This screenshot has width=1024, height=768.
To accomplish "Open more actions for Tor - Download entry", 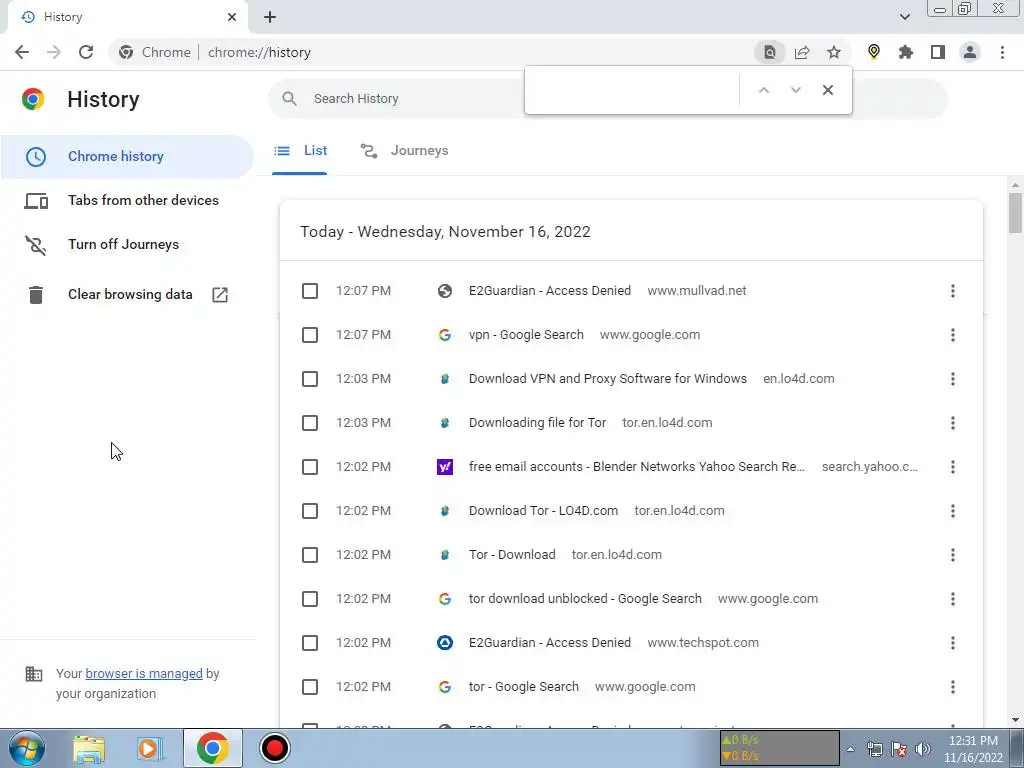I will 953,555.
